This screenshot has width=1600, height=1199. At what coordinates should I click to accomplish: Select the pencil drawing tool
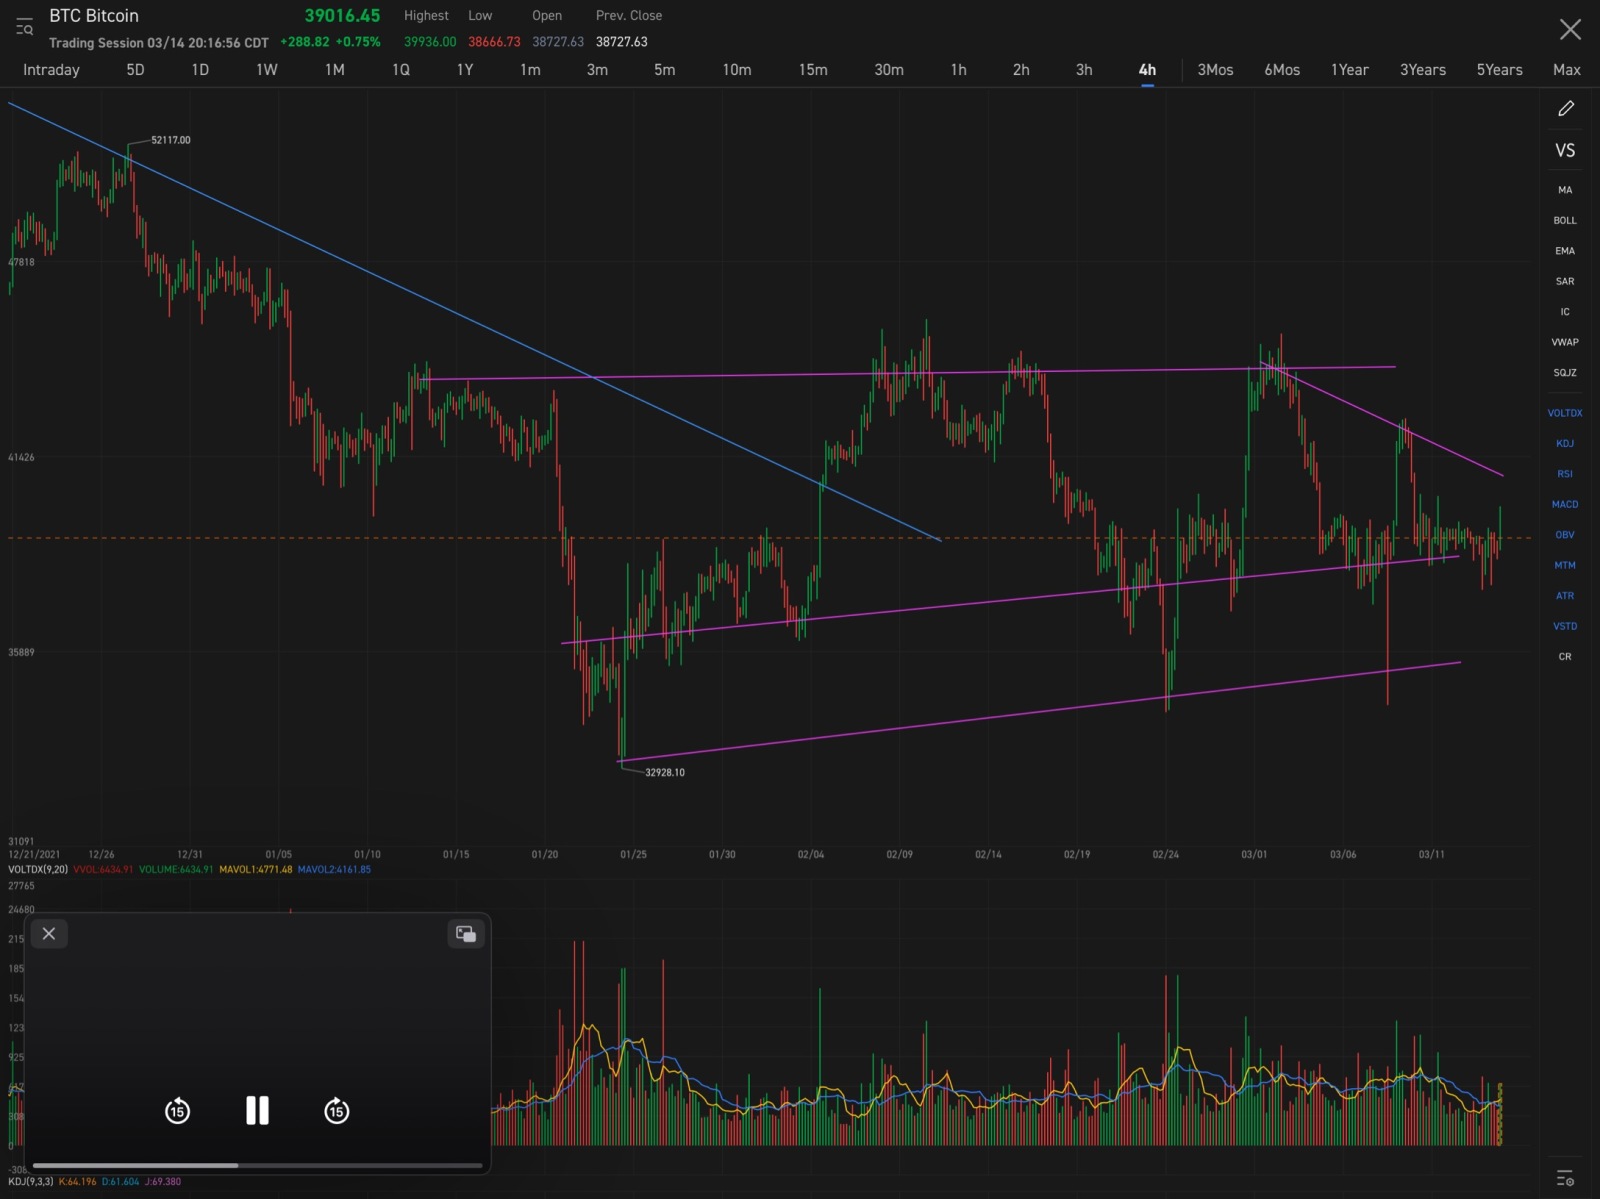[1566, 108]
